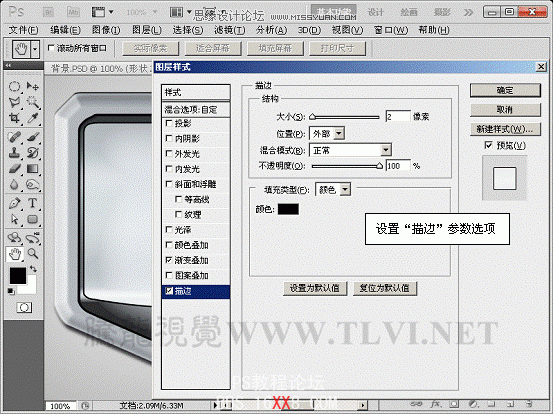Image resolution: width=553 pixels, height=414 pixels.
Task: Click 复位为默认值 reset default button
Action: pos(385,288)
